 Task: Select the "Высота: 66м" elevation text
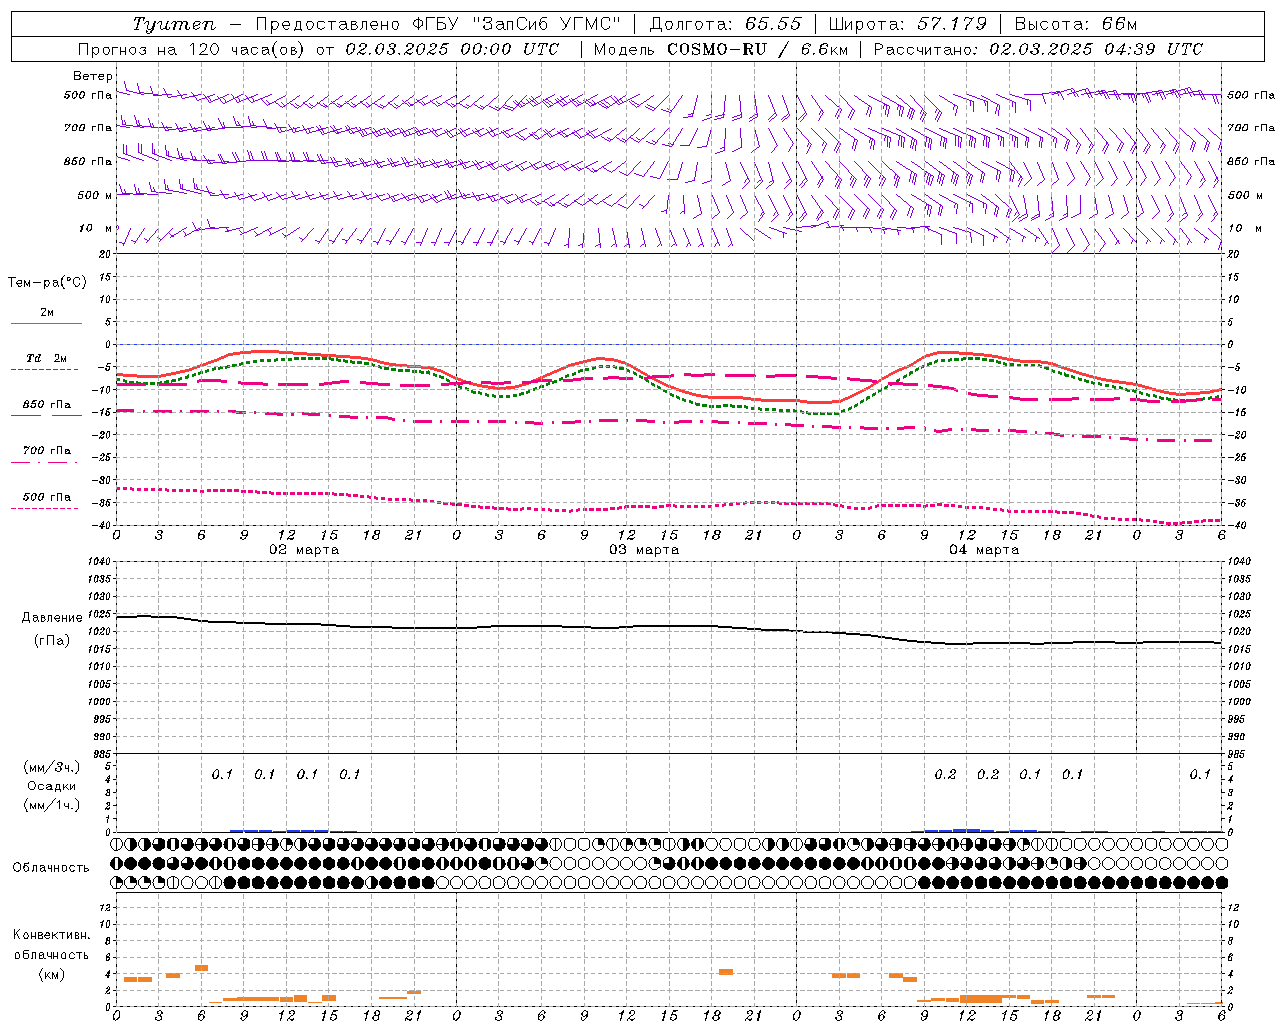pos(1076,24)
